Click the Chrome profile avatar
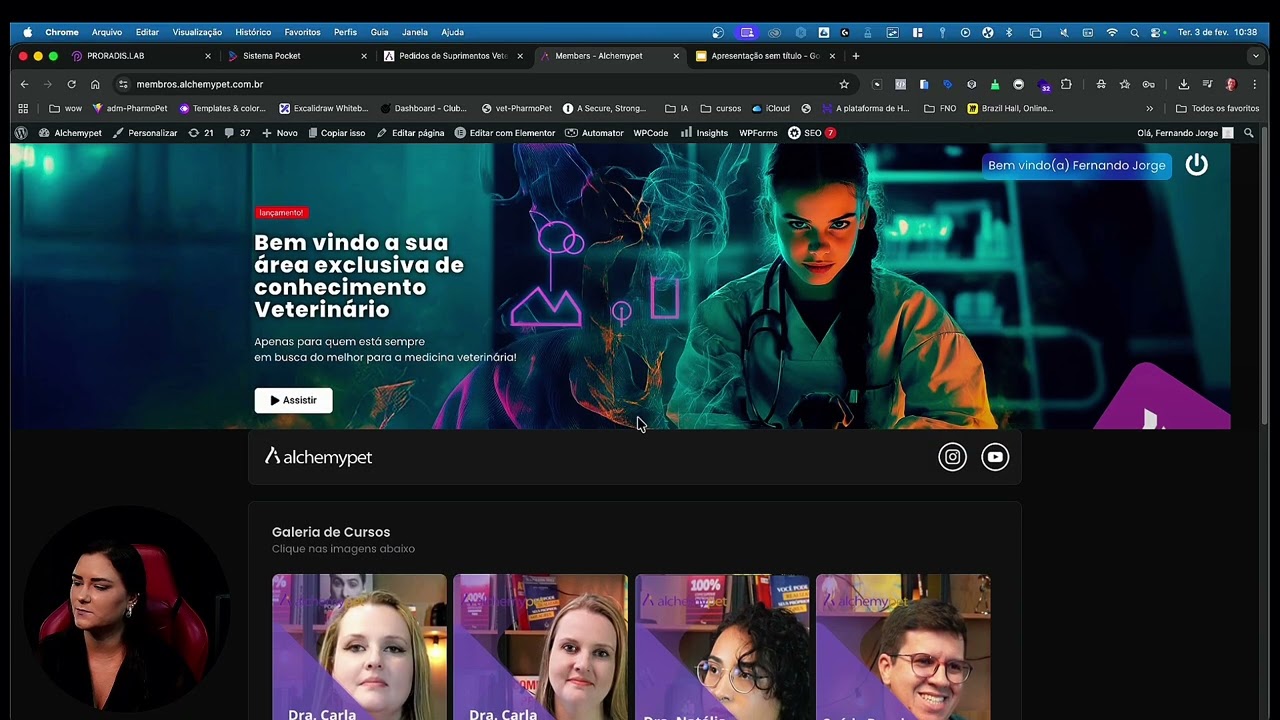Viewport: 1280px width, 720px height. [x=1231, y=84]
